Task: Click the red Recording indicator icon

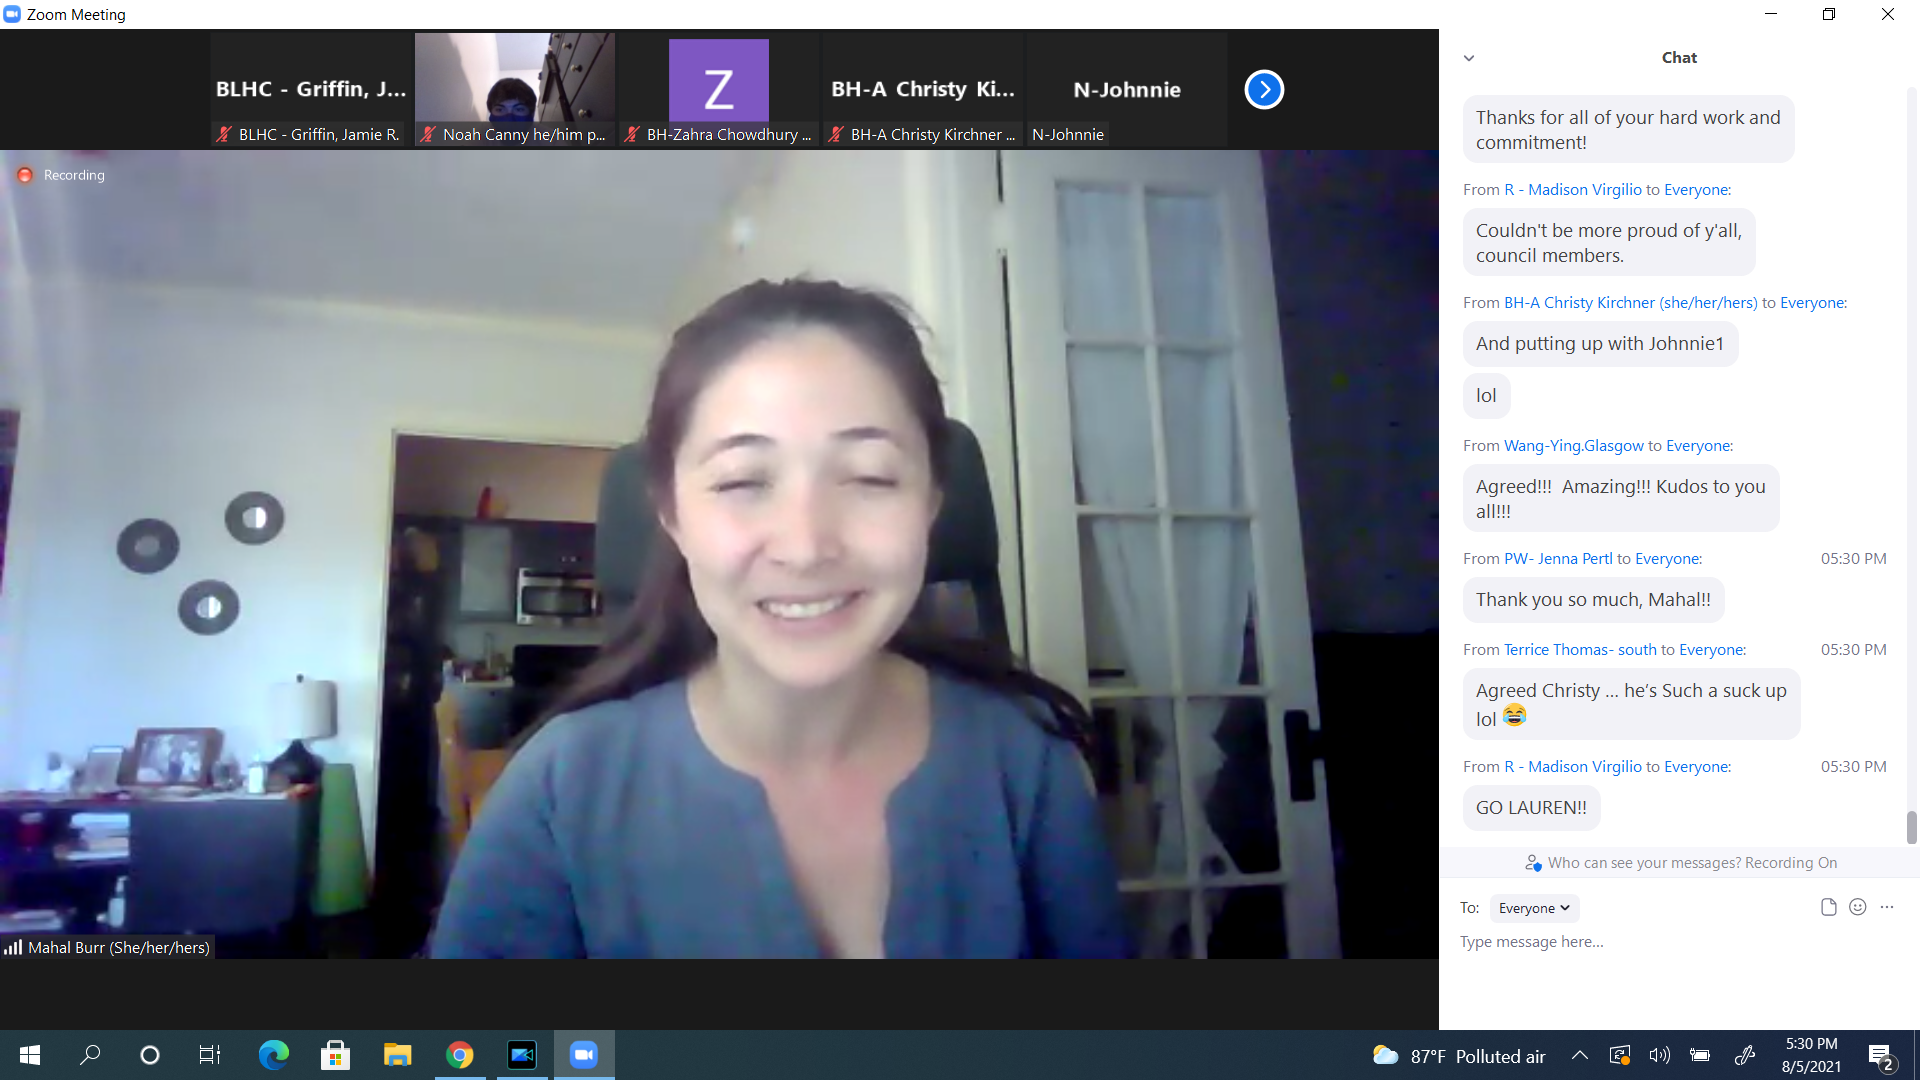Action: pyautogui.click(x=25, y=175)
